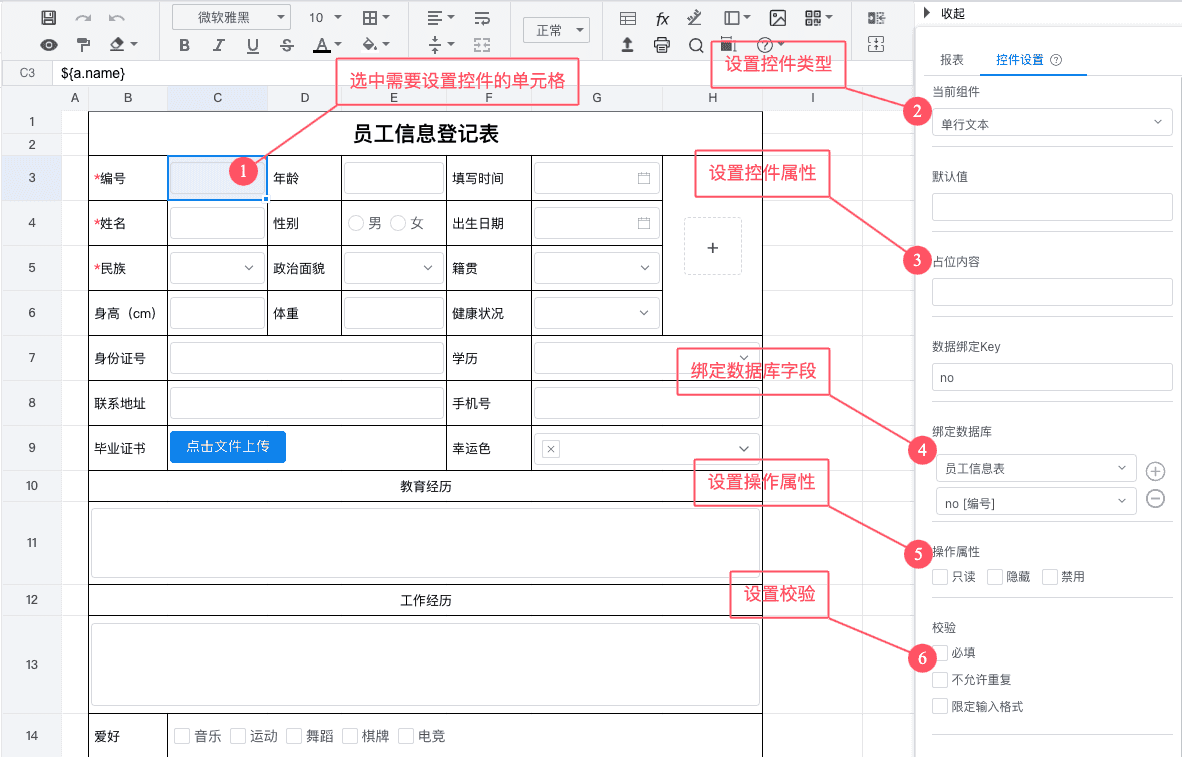Toggle bold formatting

[x=185, y=45]
